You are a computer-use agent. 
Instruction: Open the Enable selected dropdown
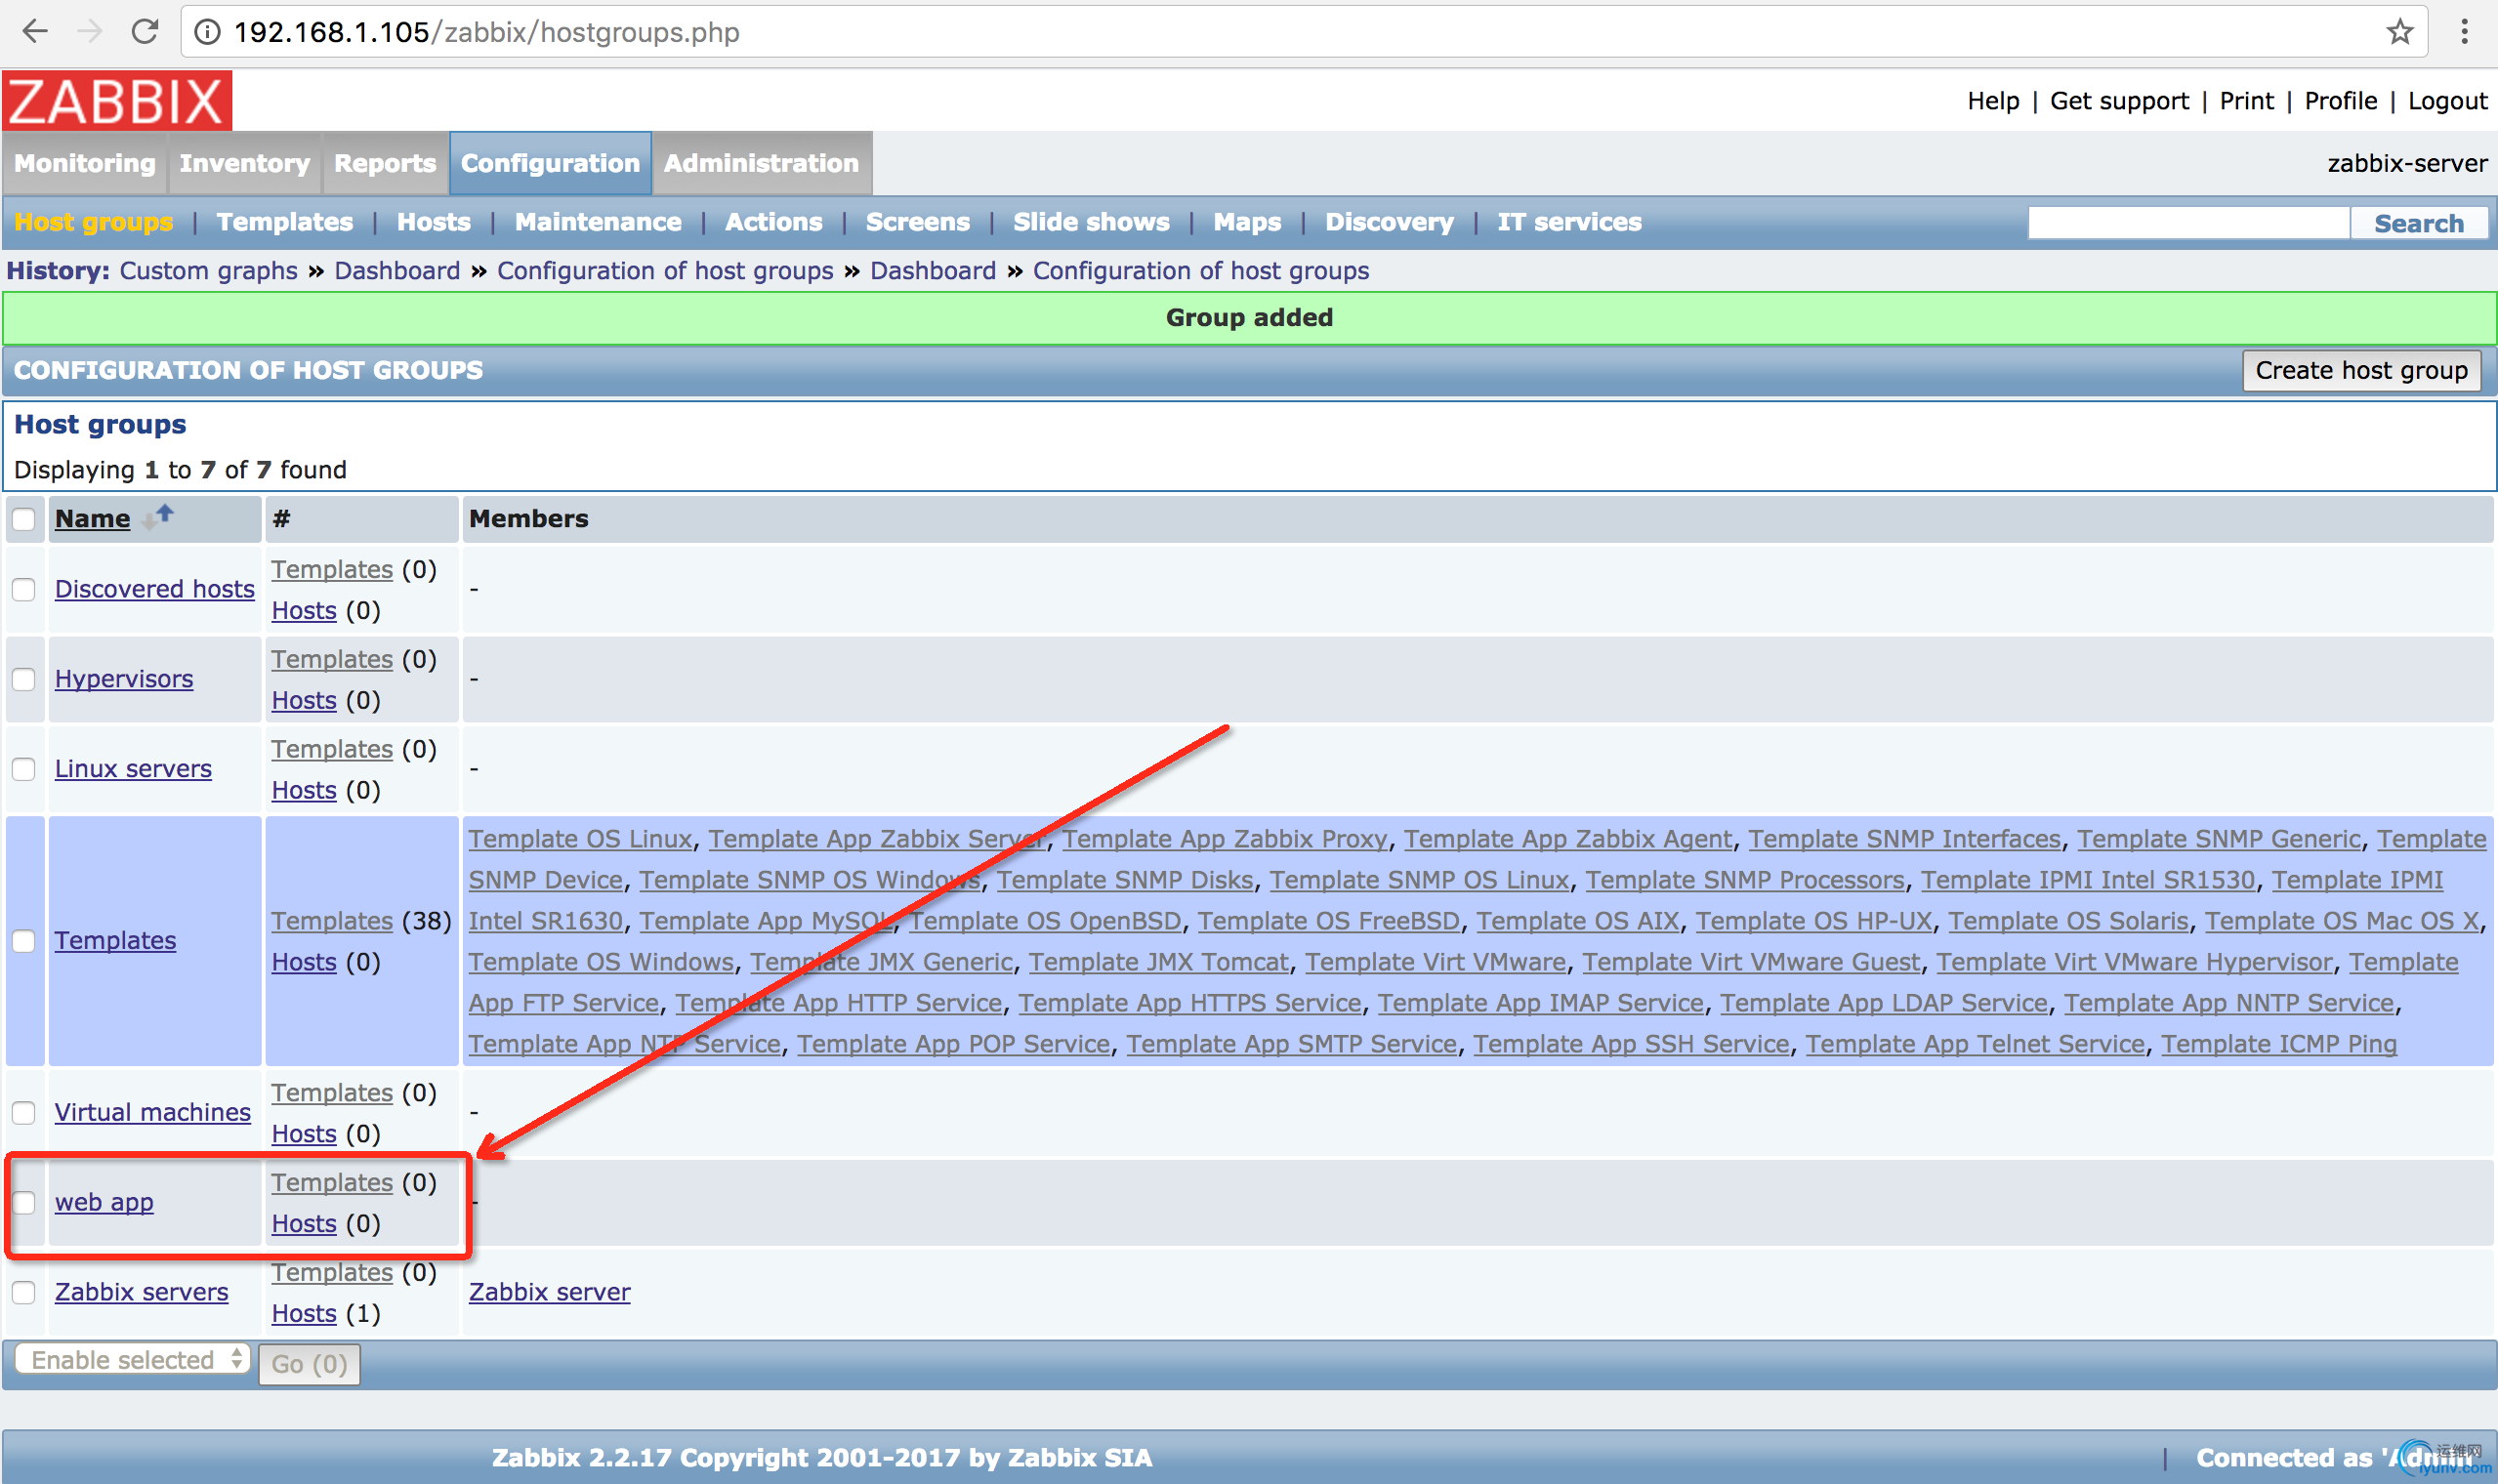pyautogui.click(x=131, y=1360)
